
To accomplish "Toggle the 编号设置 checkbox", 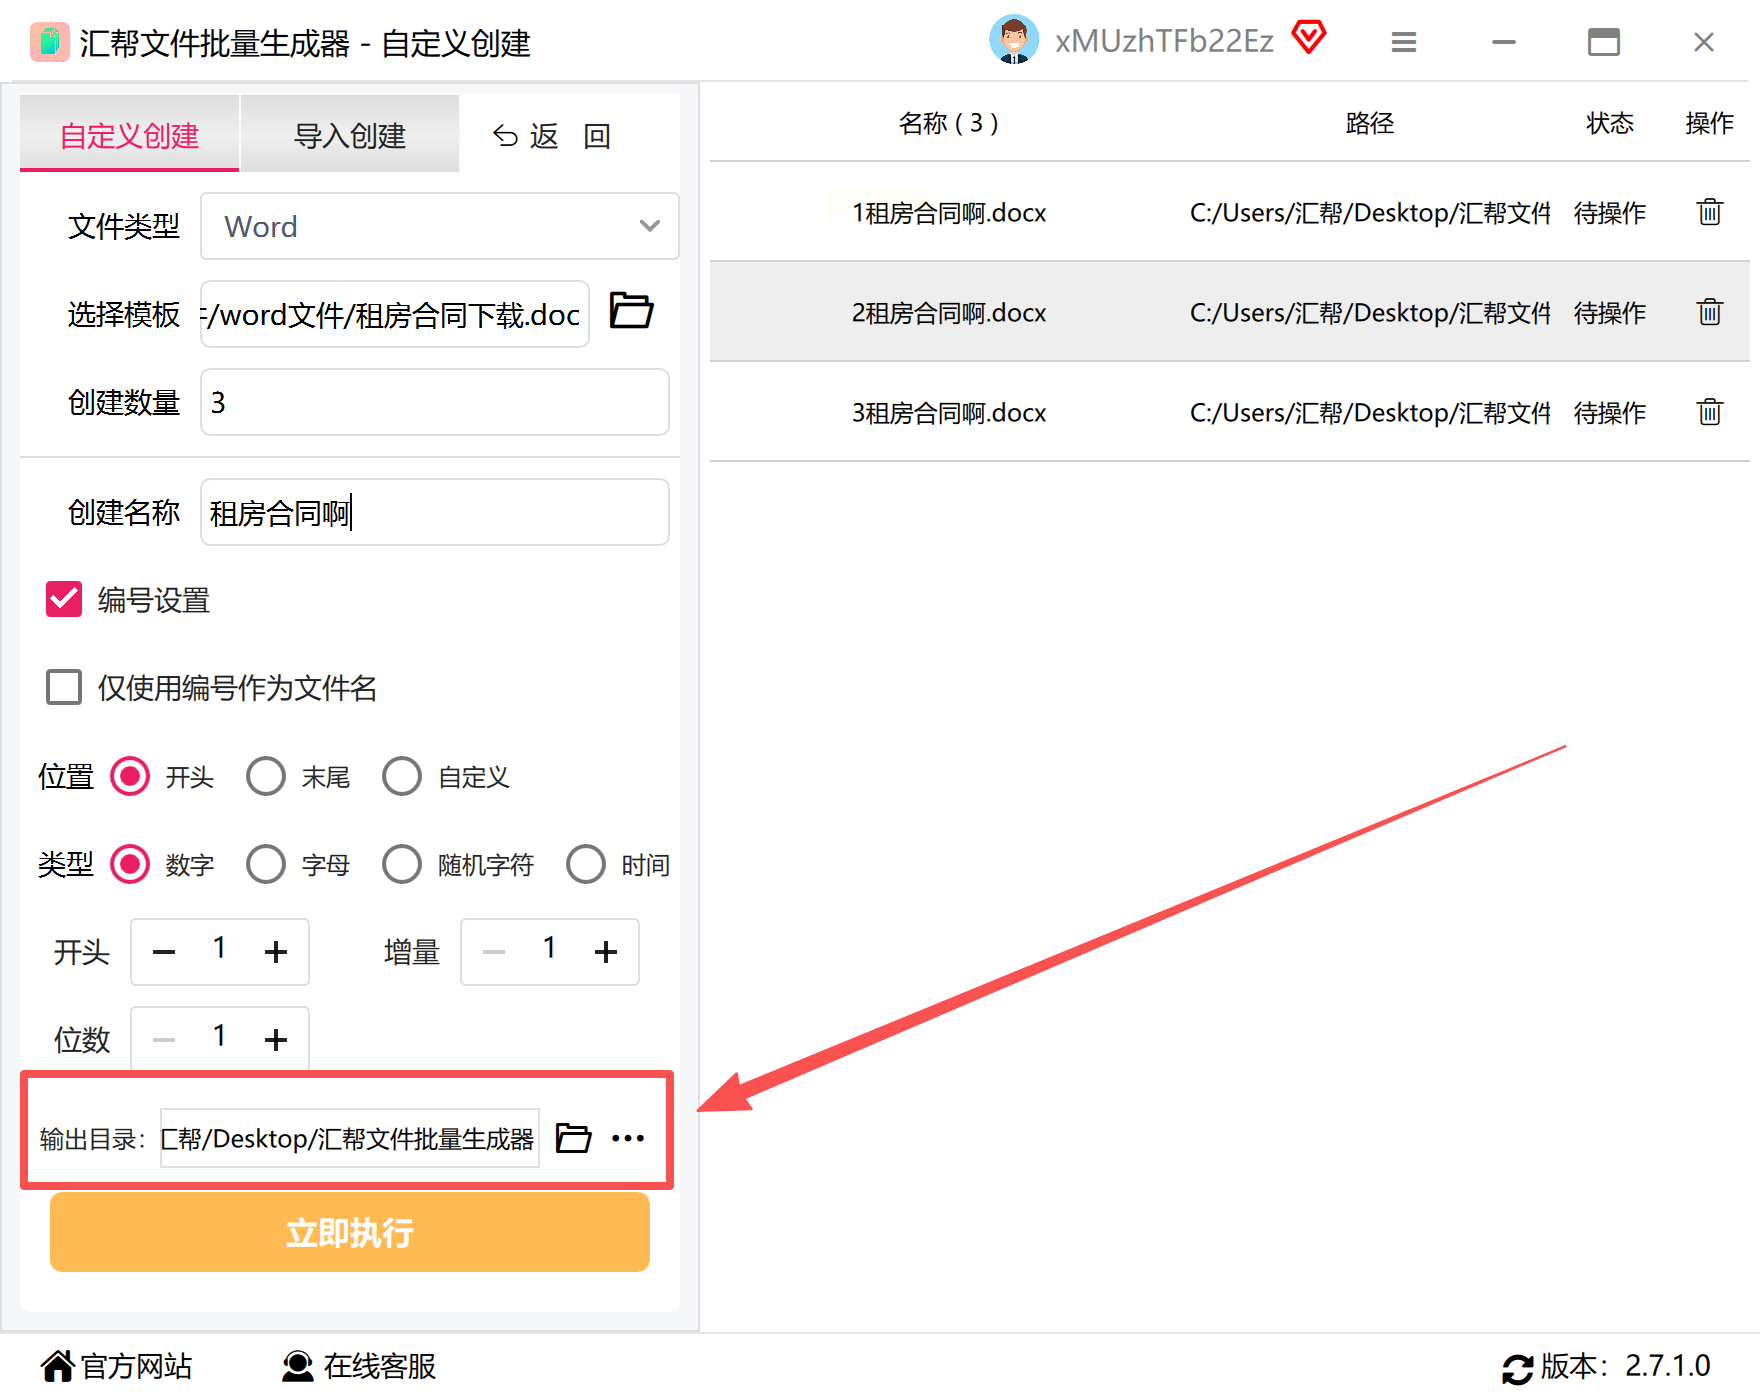I will pos(64,600).
